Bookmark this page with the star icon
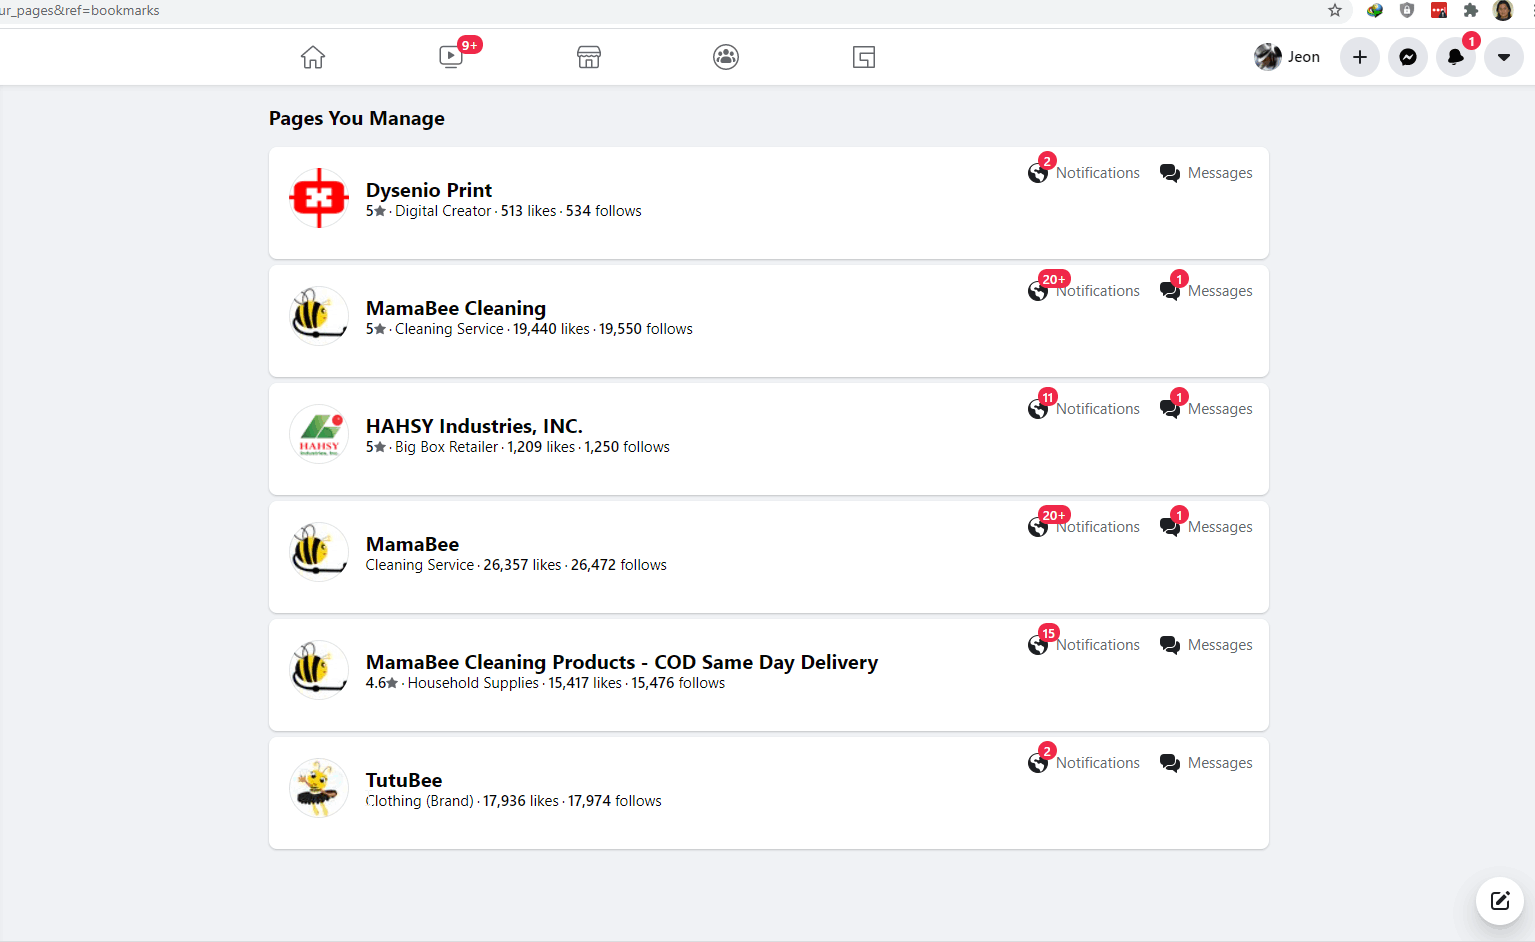This screenshot has height=942, width=1535. coord(1335,10)
